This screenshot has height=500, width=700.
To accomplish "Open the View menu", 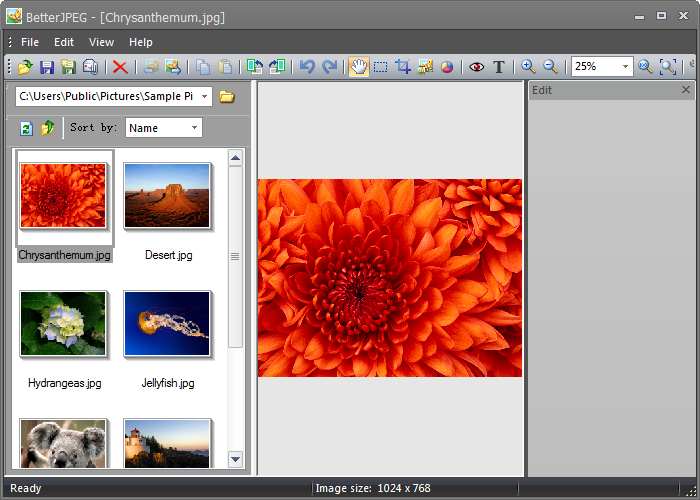I will click(x=101, y=42).
